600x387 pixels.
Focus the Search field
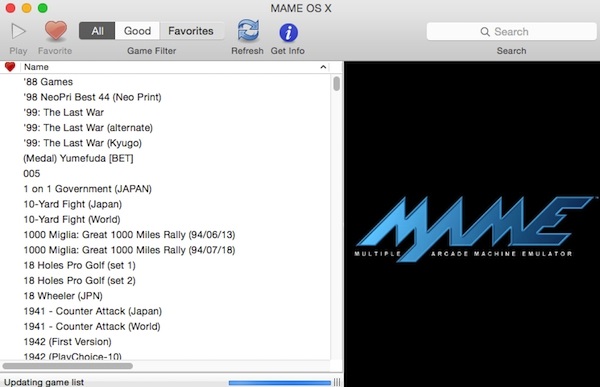pyautogui.click(x=511, y=31)
